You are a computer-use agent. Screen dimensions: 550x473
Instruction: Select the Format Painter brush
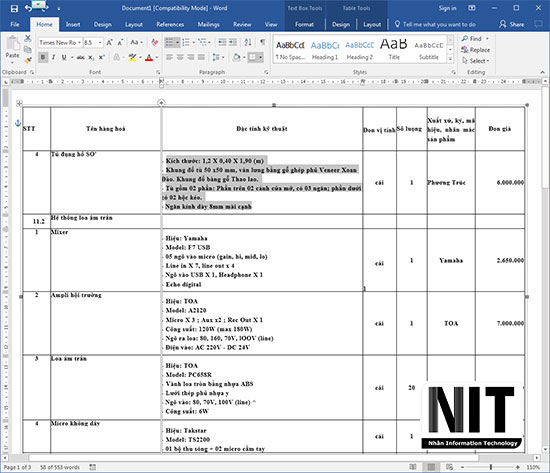[28, 60]
